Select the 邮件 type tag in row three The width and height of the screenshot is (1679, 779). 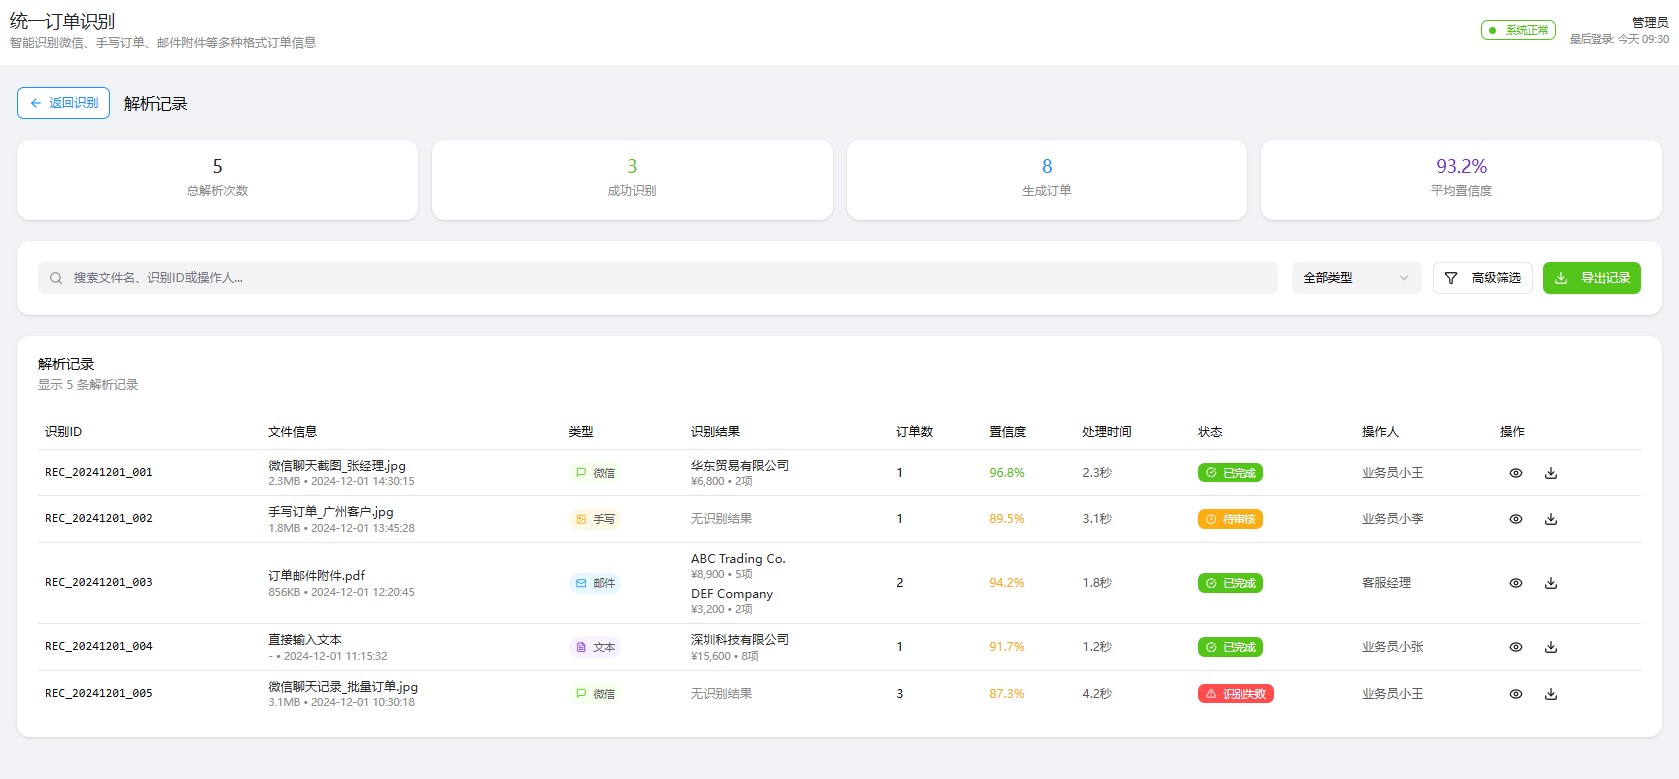595,583
